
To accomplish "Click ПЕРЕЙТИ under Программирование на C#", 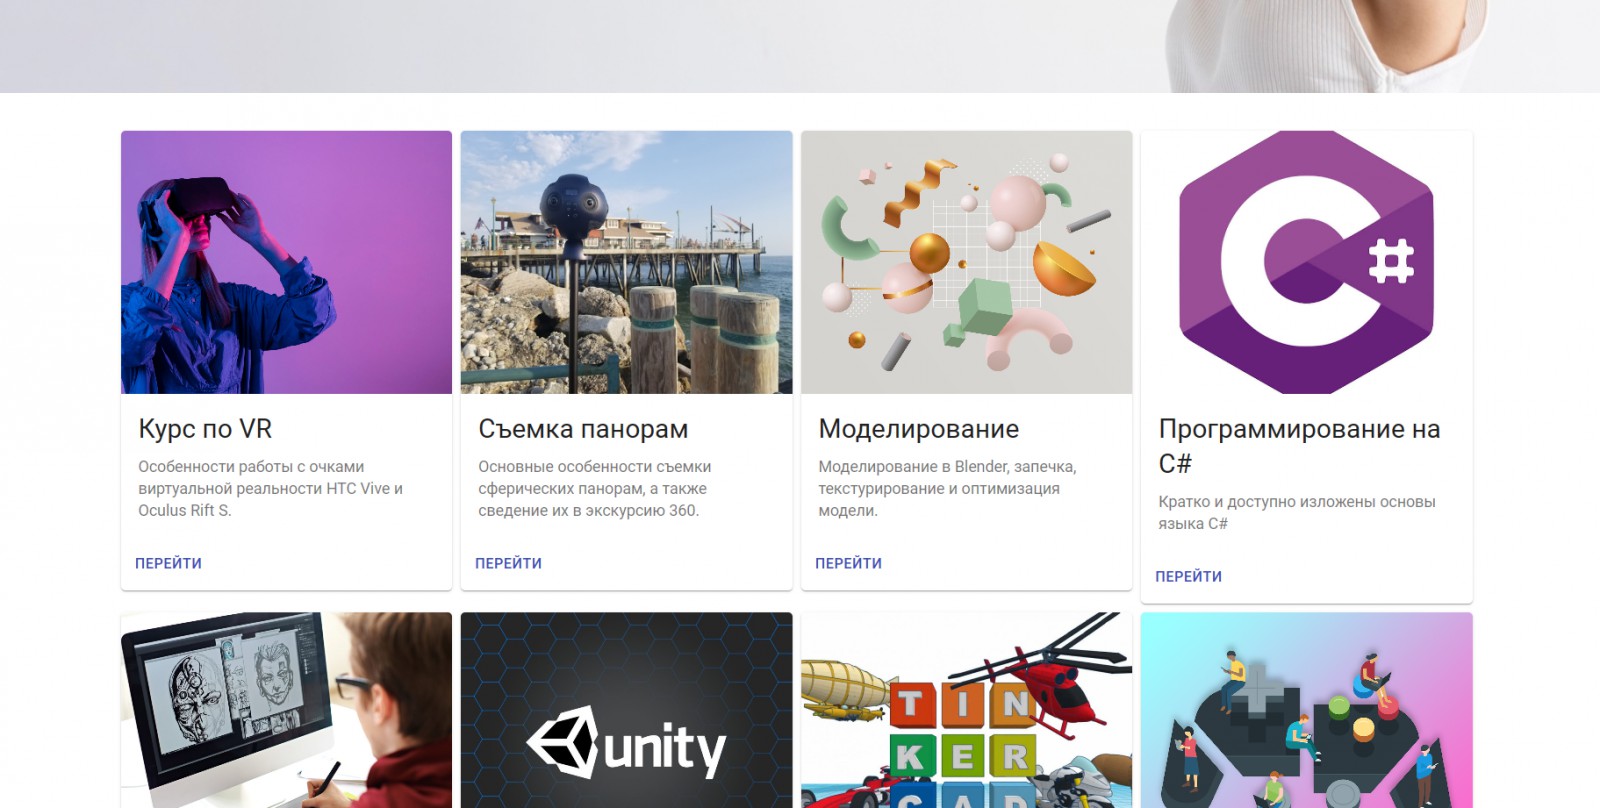I will (1188, 576).
